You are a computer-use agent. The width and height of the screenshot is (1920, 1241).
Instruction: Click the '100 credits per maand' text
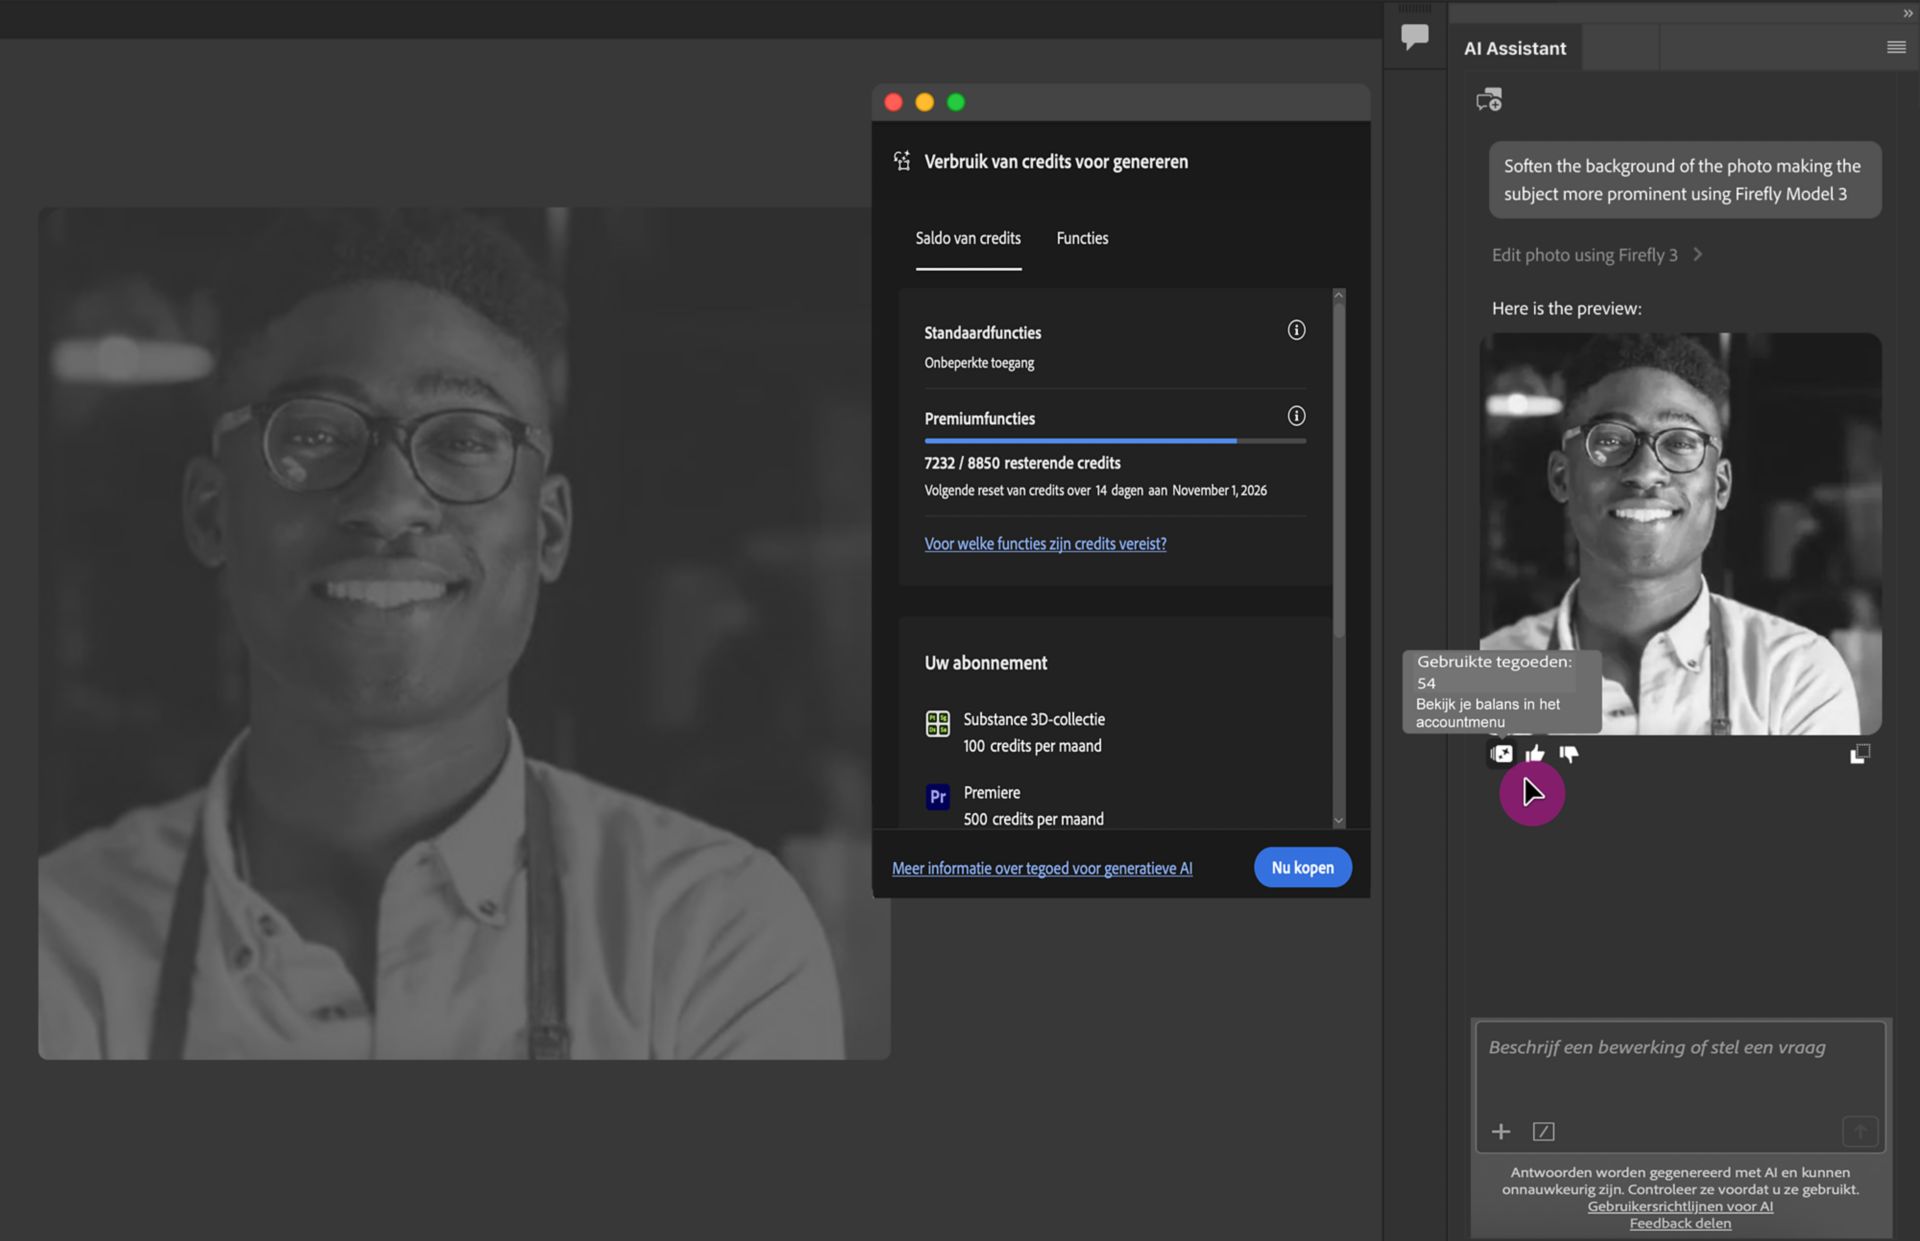click(1032, 746)
